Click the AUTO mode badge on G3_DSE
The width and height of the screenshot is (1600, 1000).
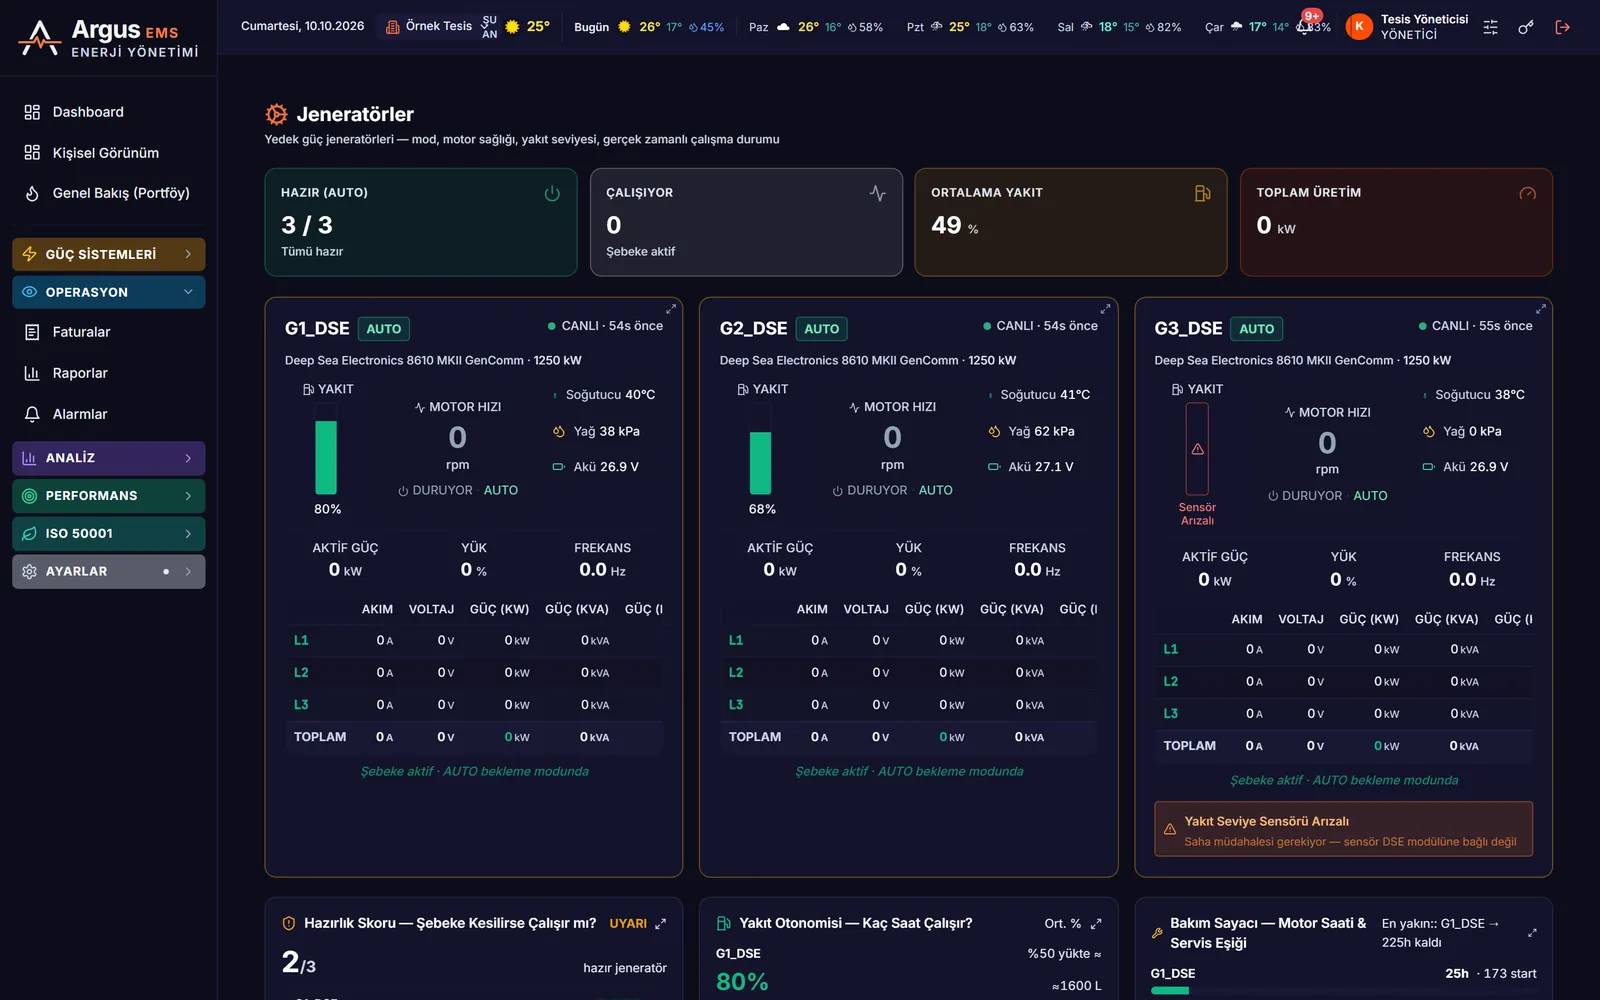coord(1256,329)
